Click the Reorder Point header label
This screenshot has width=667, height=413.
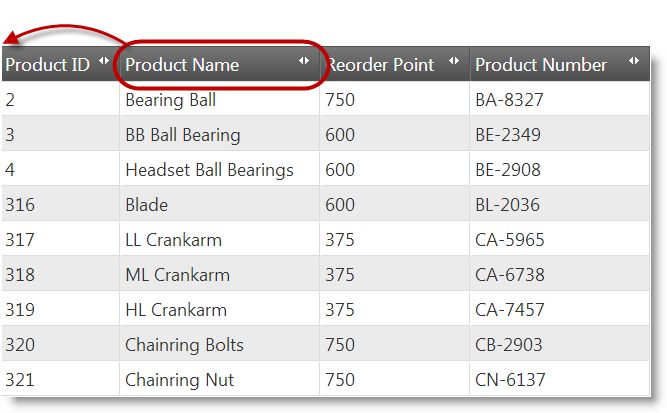(382, 65)
